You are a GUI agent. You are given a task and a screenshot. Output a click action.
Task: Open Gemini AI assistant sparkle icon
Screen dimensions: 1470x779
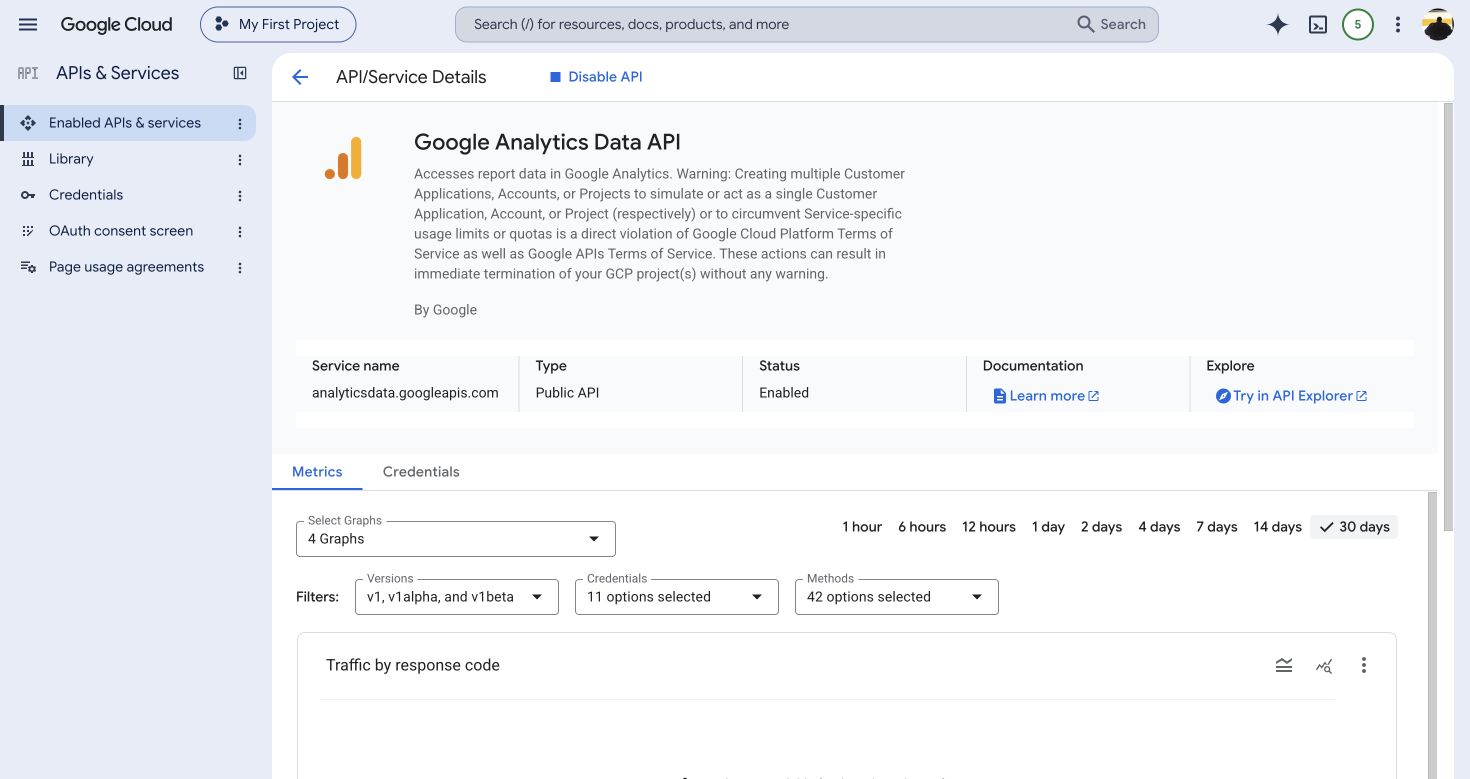[x=1277, y=25]
